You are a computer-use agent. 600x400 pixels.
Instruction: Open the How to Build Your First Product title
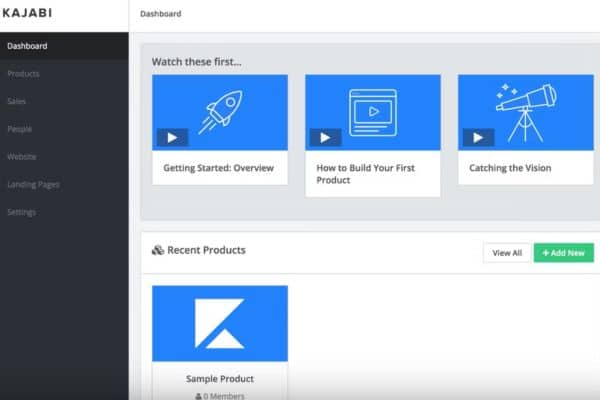[365, 174]
